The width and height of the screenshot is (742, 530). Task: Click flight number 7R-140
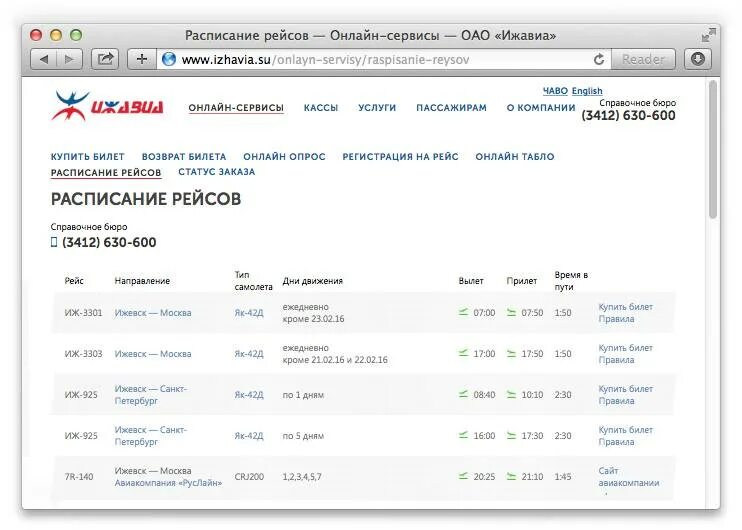[79, 477]
